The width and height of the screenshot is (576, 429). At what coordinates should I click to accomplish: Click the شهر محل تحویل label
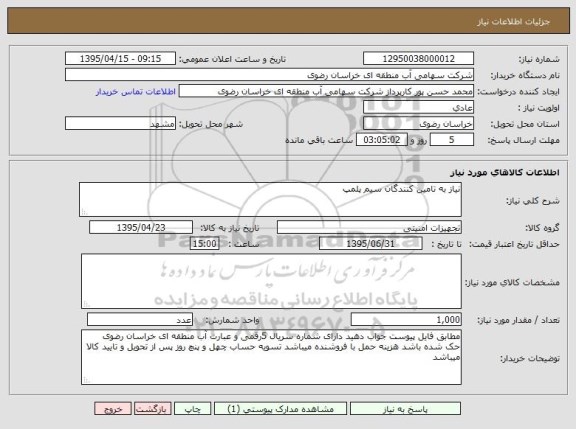211,124
